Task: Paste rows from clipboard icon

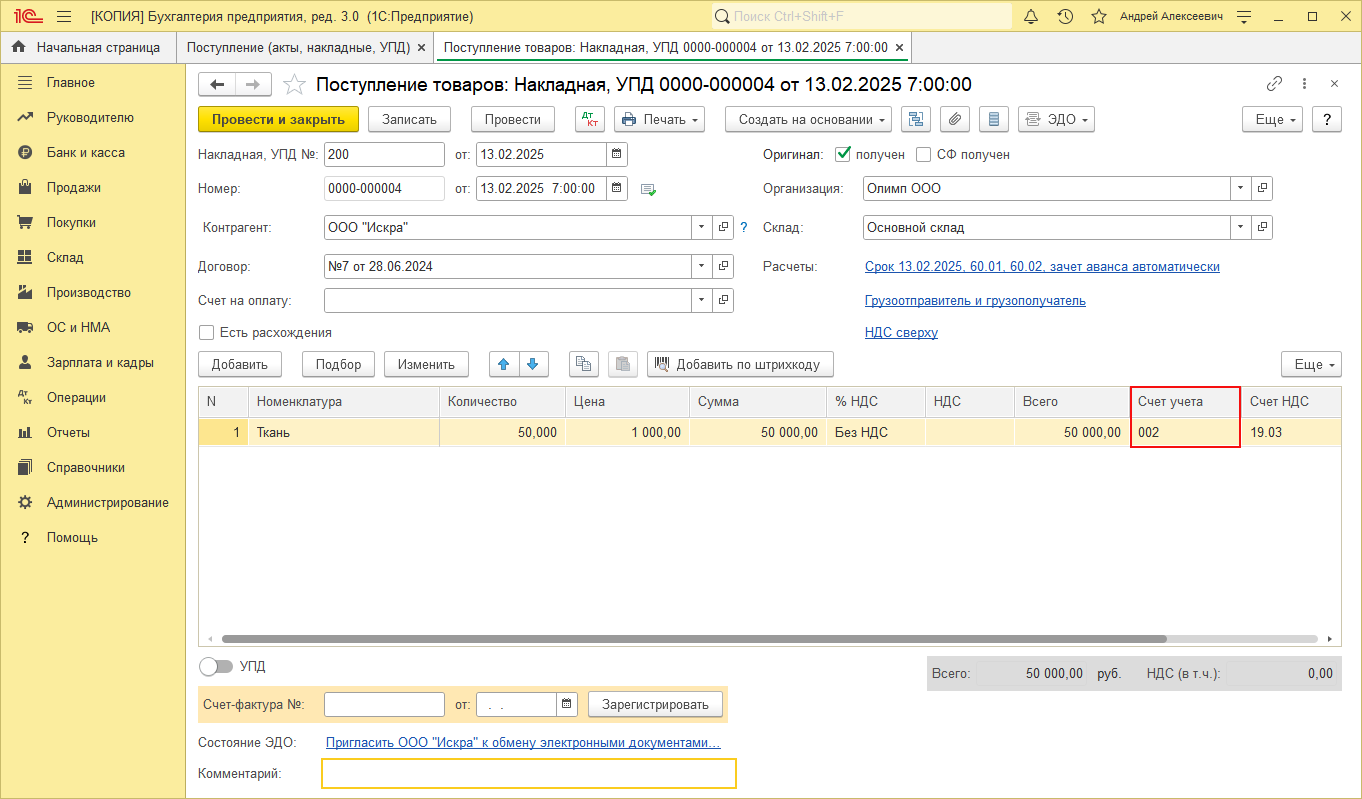Action: pyautogui.click(x=622, y=364)
